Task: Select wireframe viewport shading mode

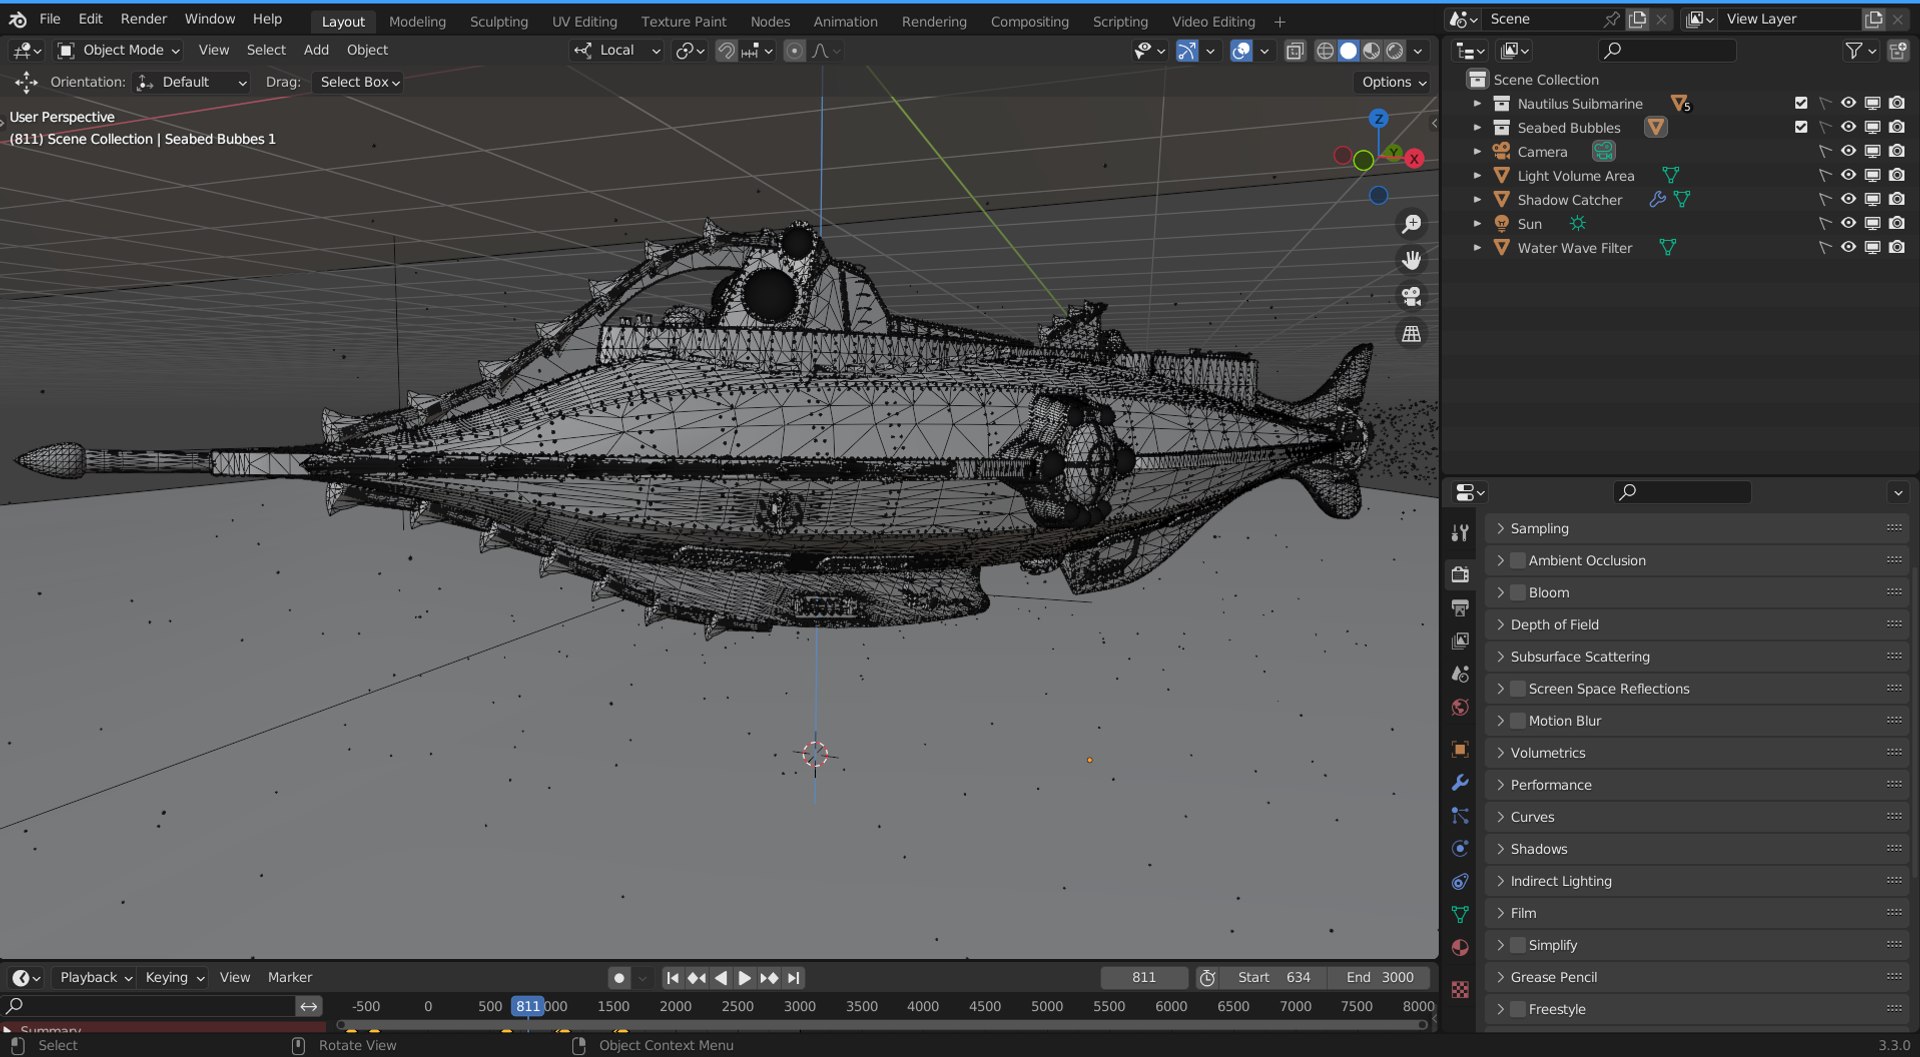Action: [1325, 50]
